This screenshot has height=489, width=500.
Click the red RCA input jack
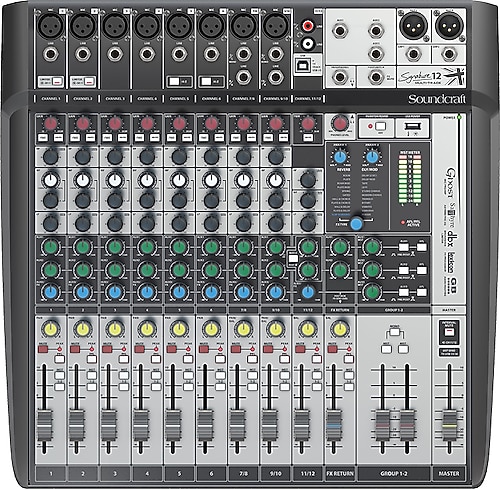pos(307,25)
